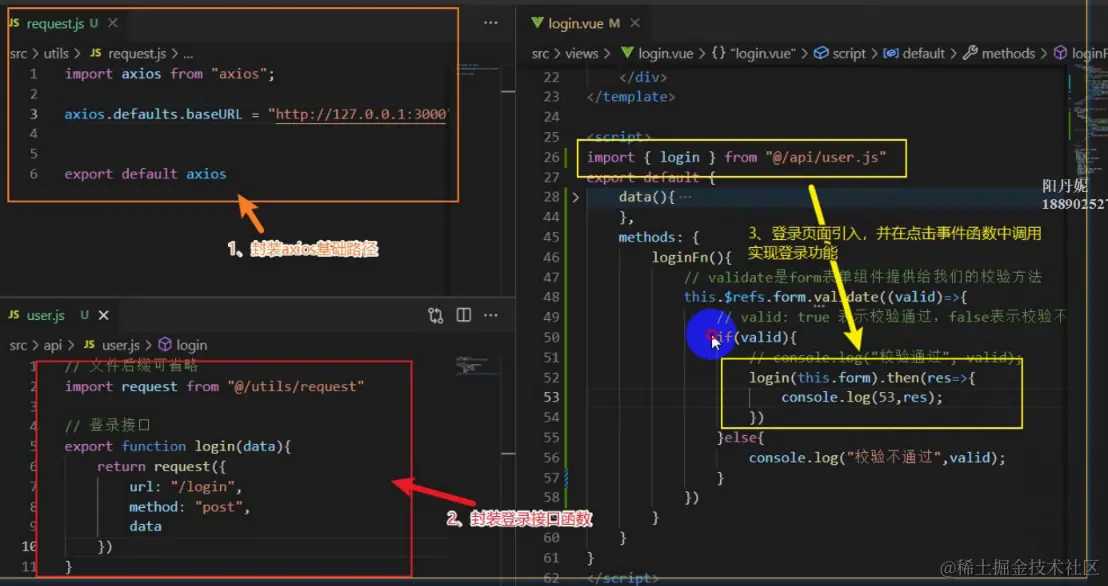This screenshot has width=1108, height=586.
Task: Click the '</script>' closing tag on line 62
Action: (623, 578)
